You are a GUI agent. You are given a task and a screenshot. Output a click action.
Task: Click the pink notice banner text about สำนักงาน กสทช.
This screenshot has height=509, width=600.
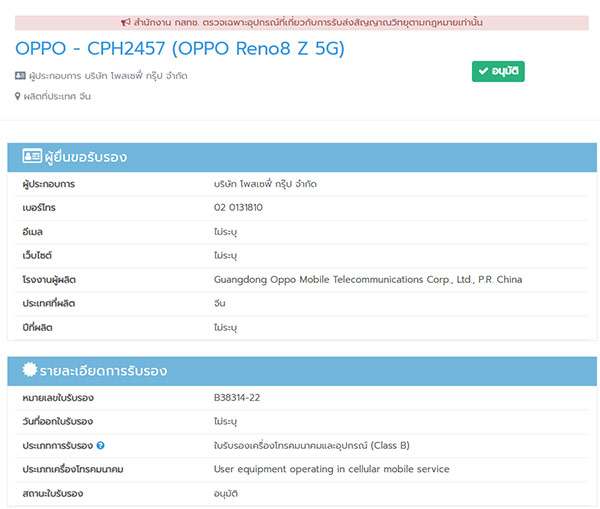coord(308,23)
